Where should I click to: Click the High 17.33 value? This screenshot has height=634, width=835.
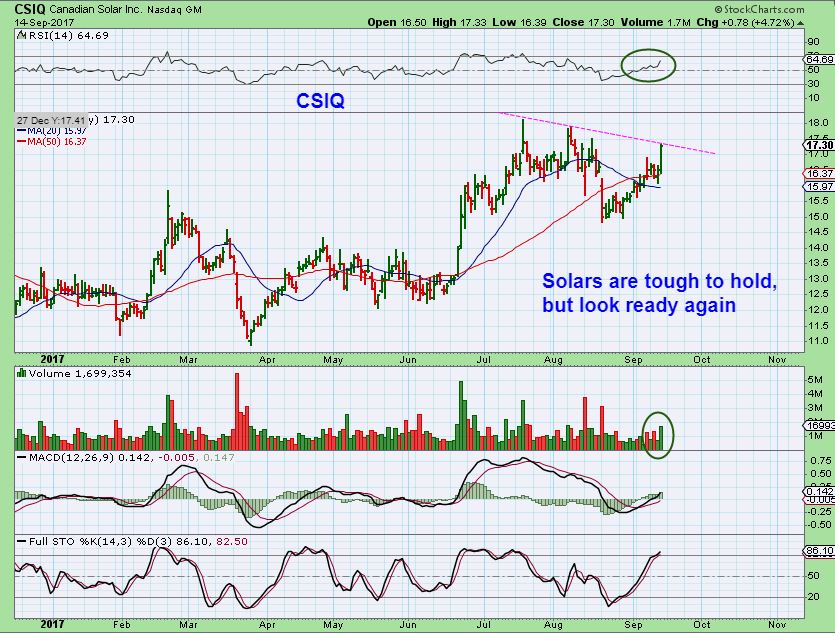460,22
